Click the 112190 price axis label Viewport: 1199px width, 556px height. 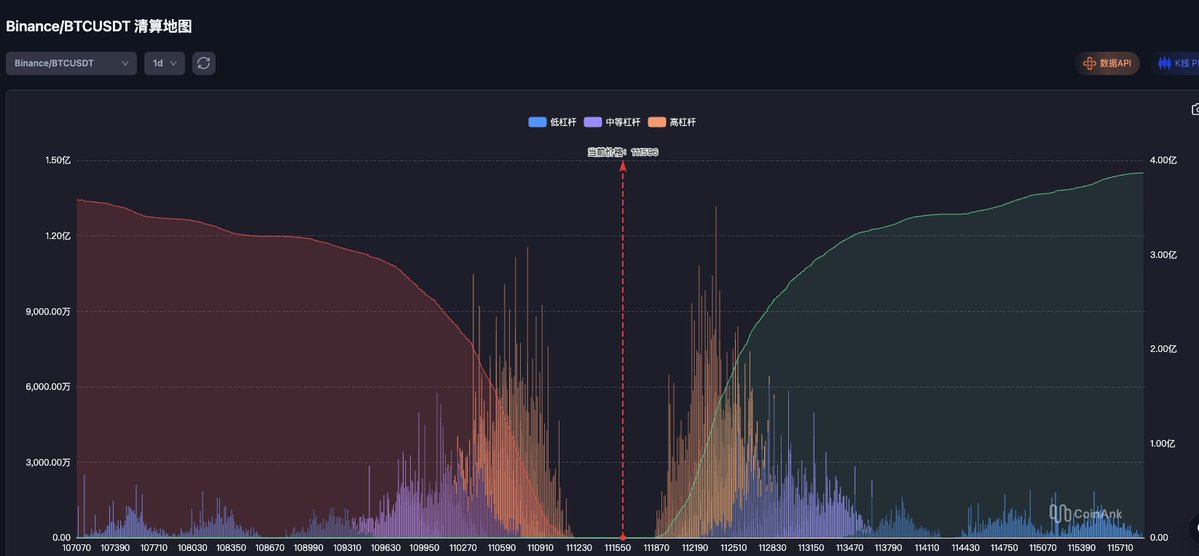[694, 548]
